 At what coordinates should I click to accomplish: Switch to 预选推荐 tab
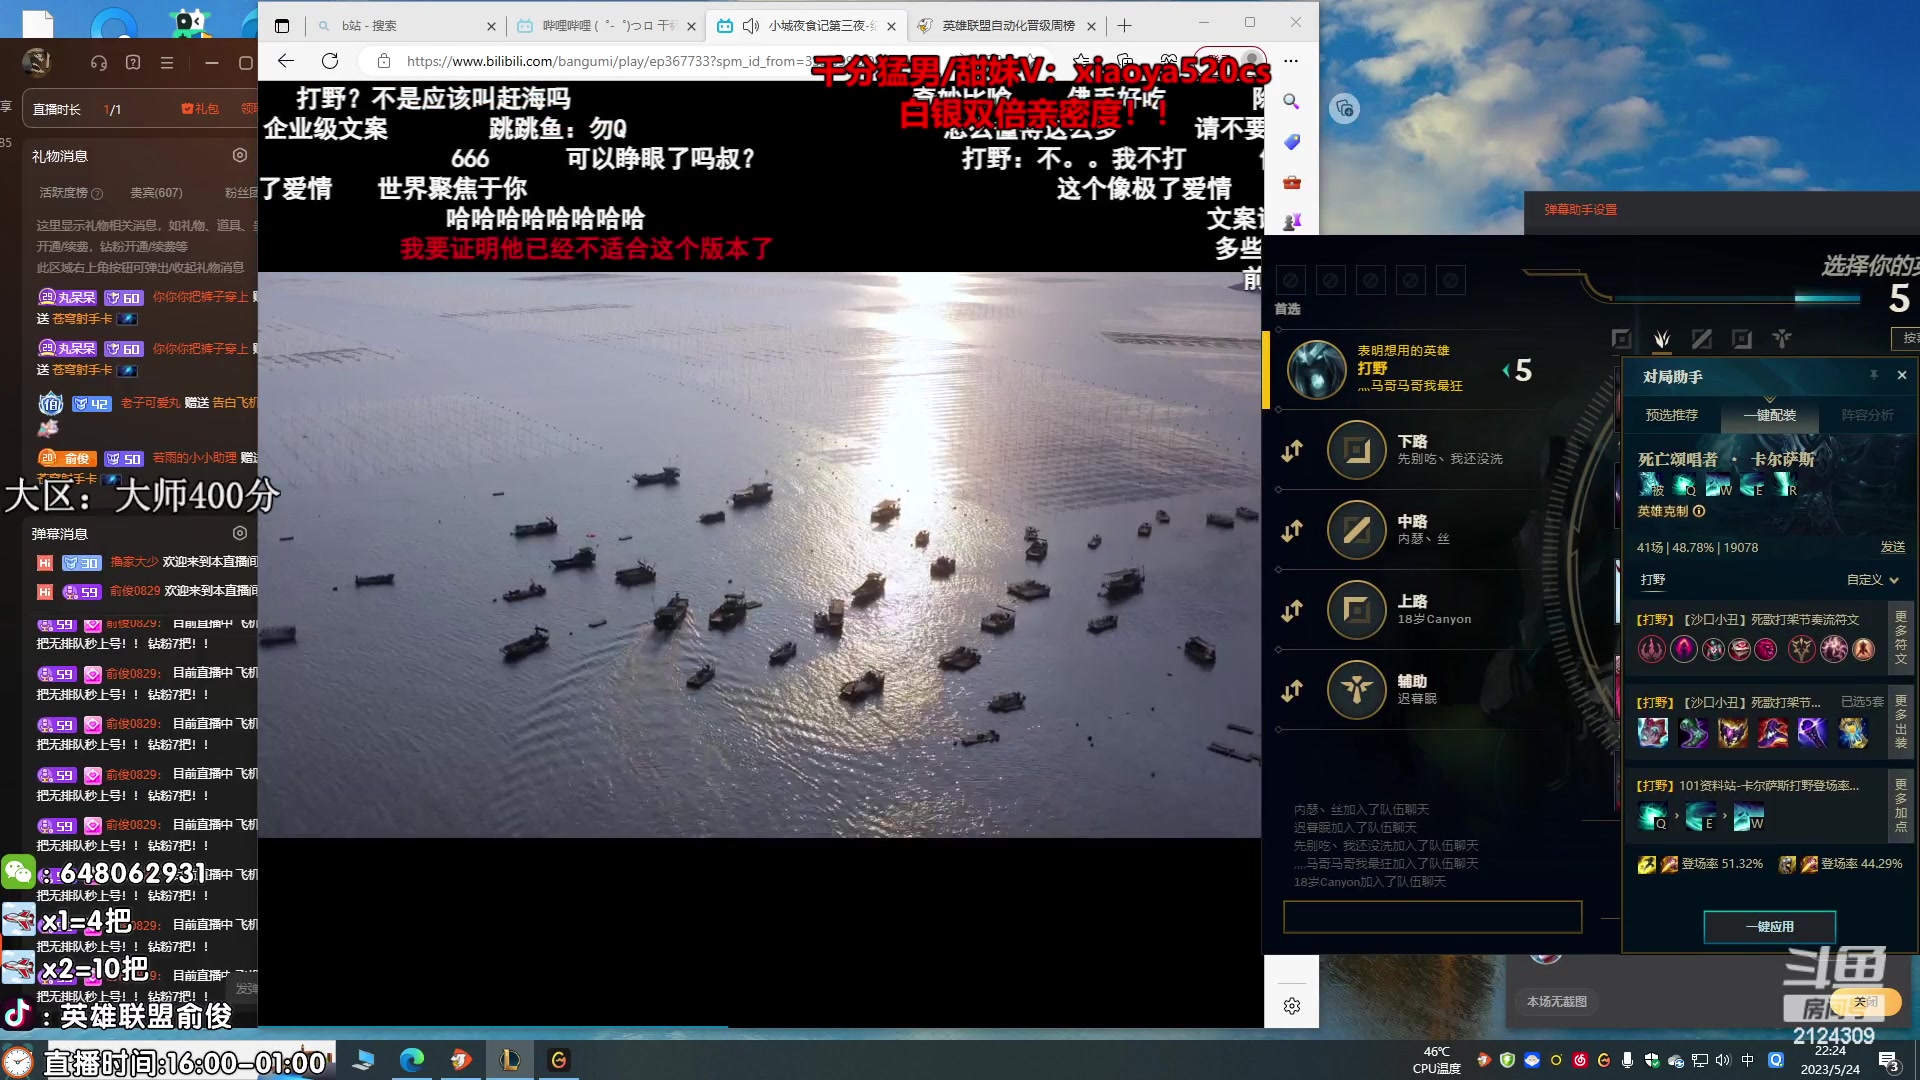coord(1671,415)
